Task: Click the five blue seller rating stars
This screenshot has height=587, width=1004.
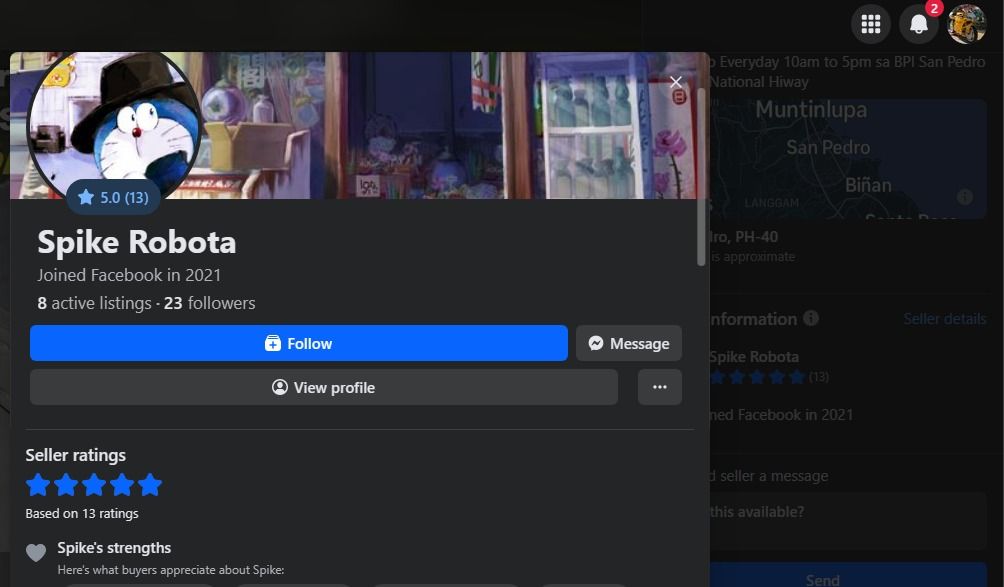Action: point(93,486)
